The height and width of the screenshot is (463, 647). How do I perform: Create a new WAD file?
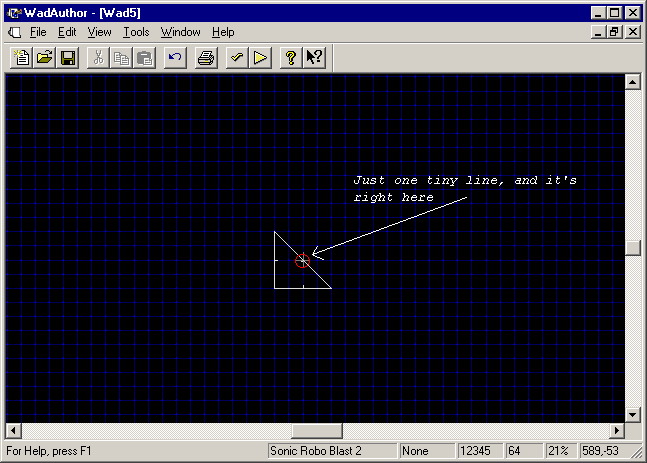(x=21, y=57)
